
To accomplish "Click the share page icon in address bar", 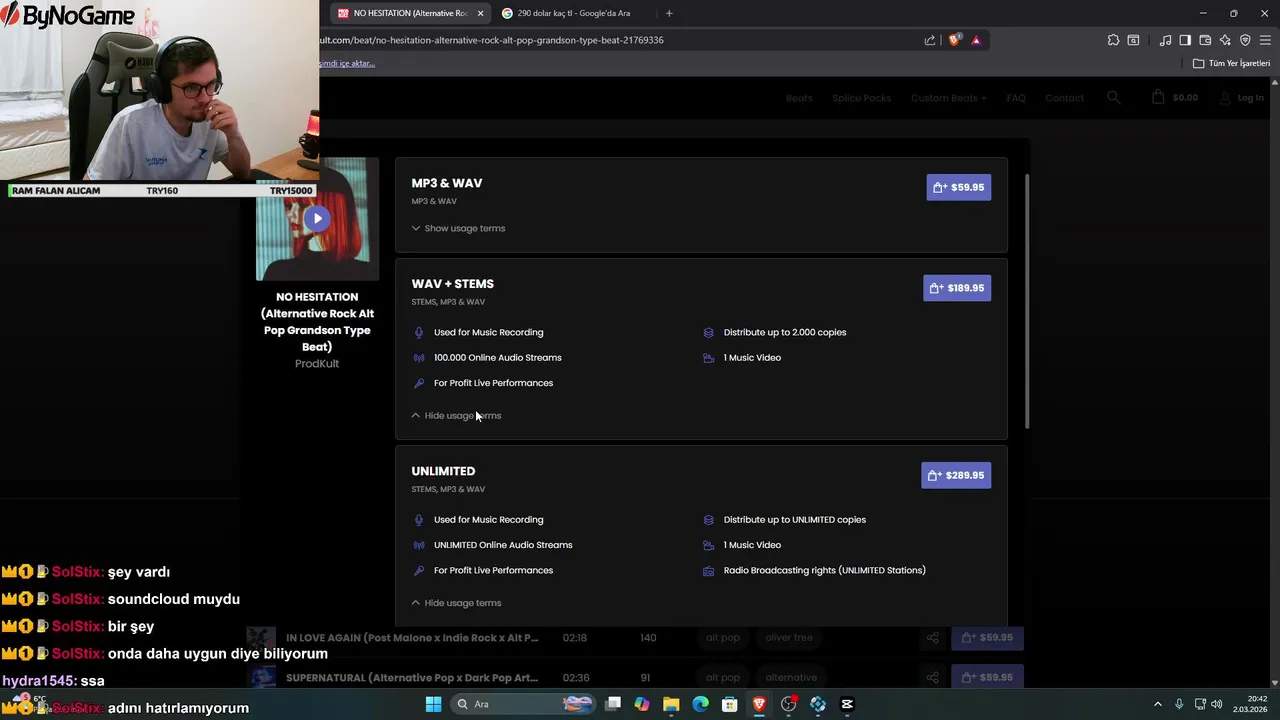I will (930, 40).
